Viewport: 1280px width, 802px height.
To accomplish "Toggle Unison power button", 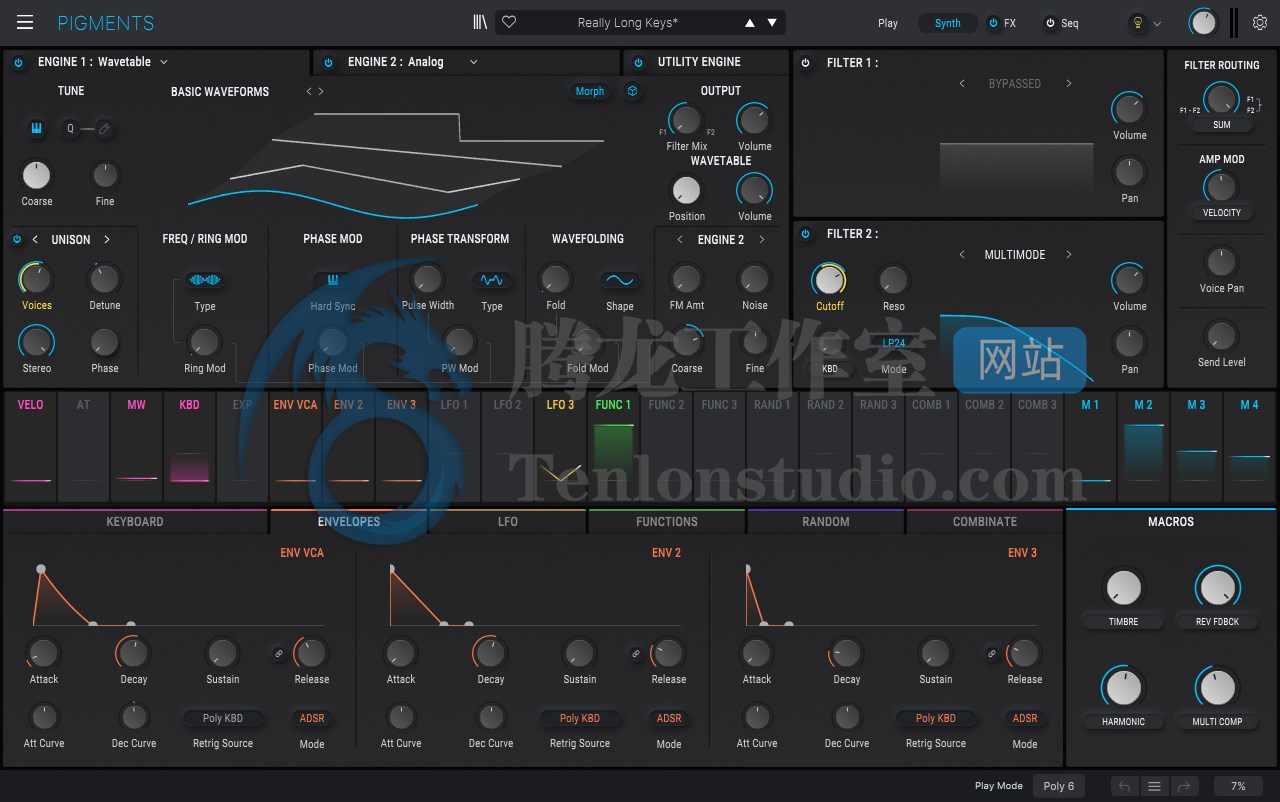I will pos(17,240).
